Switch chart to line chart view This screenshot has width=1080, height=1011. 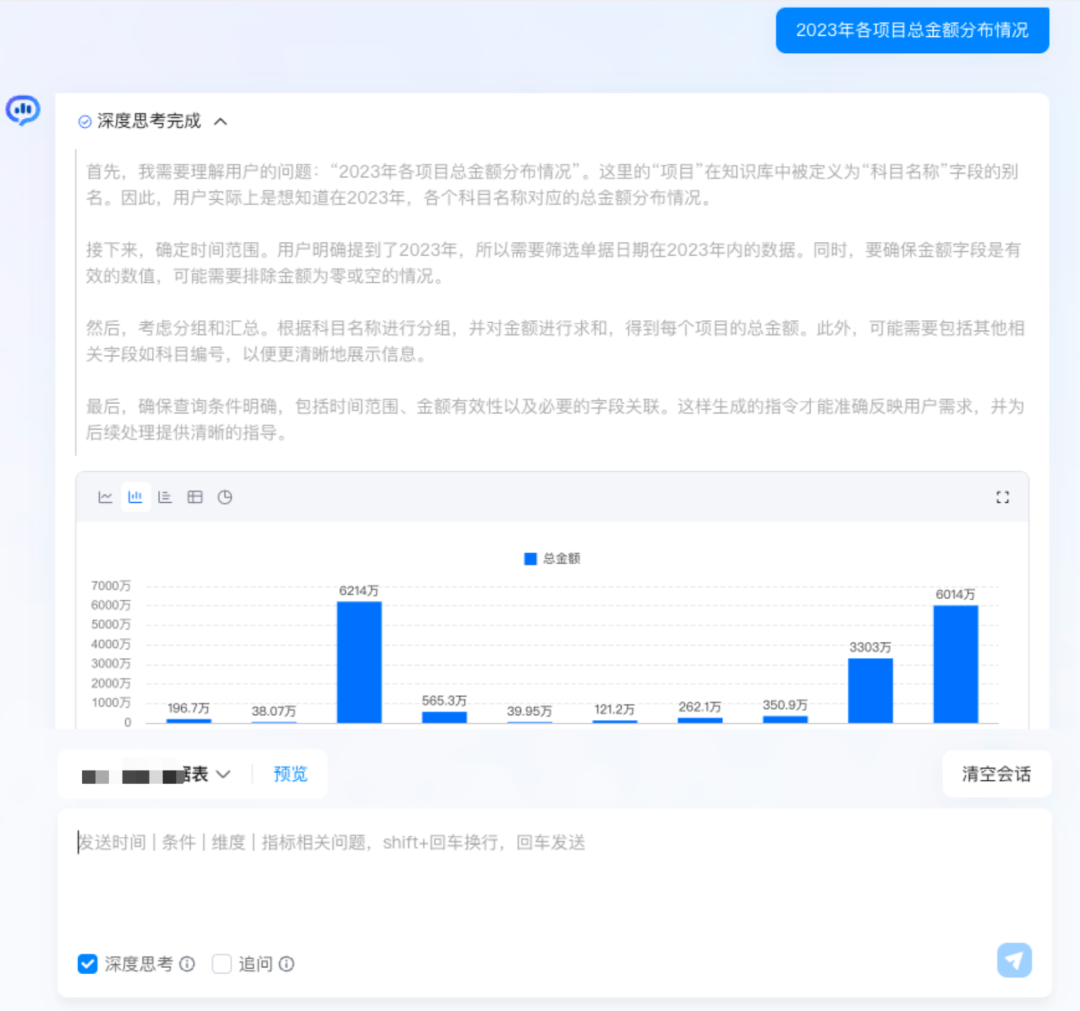point(105,497)
